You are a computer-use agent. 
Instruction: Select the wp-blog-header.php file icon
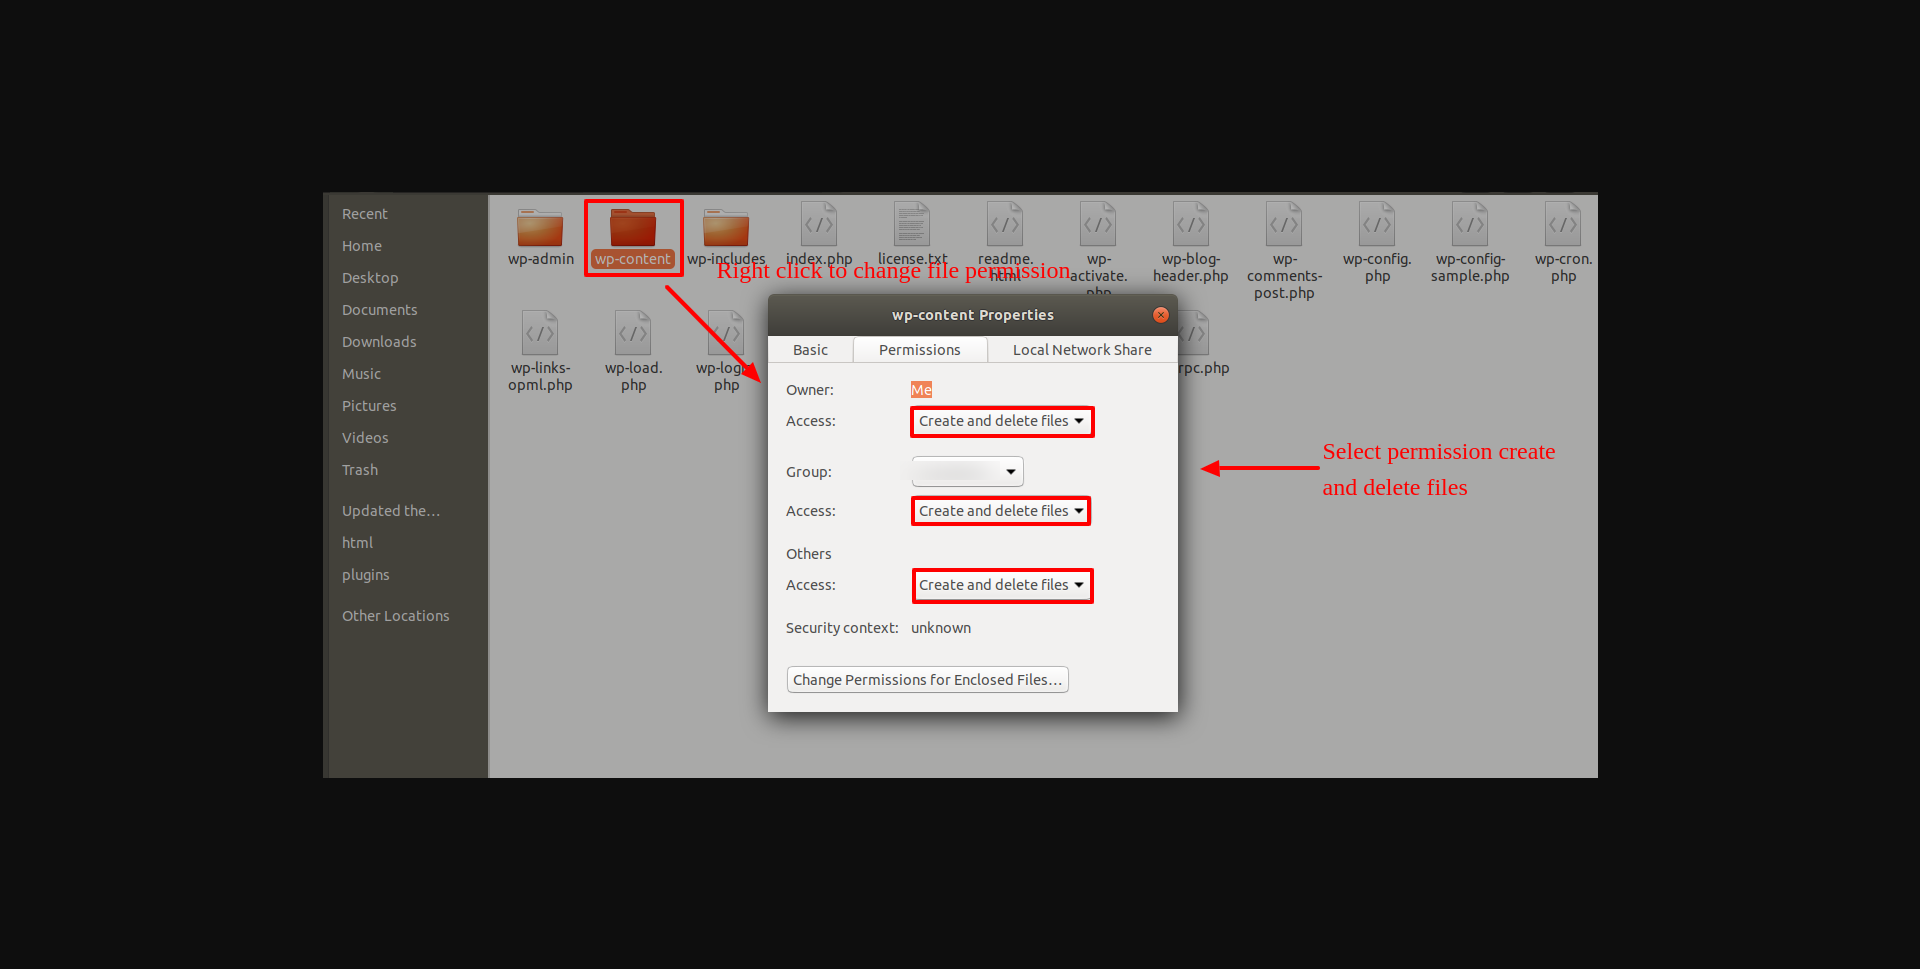(1190, 224)
